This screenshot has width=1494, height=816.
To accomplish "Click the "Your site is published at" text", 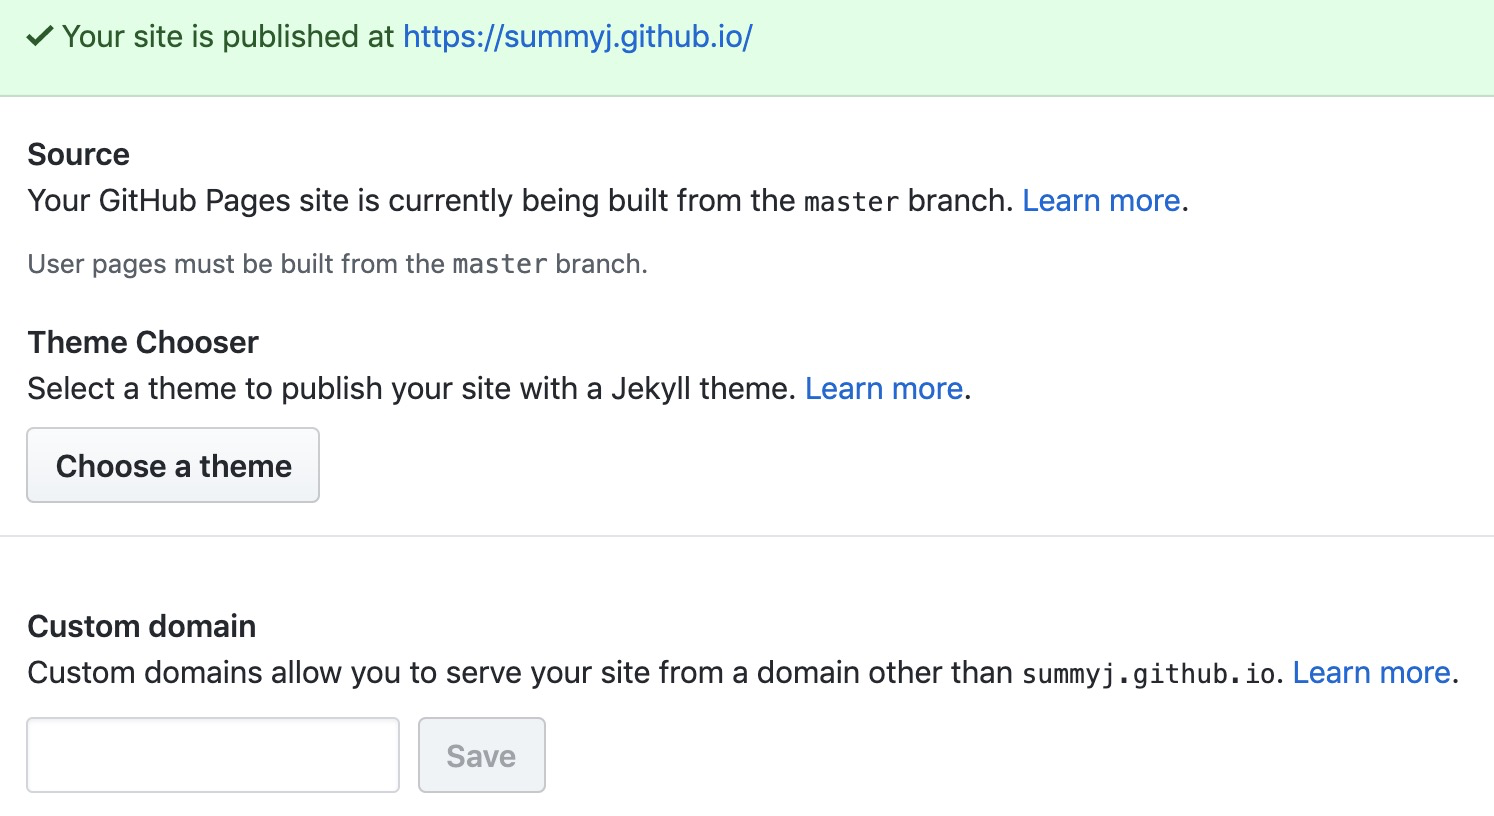I will tap(228, 37).
